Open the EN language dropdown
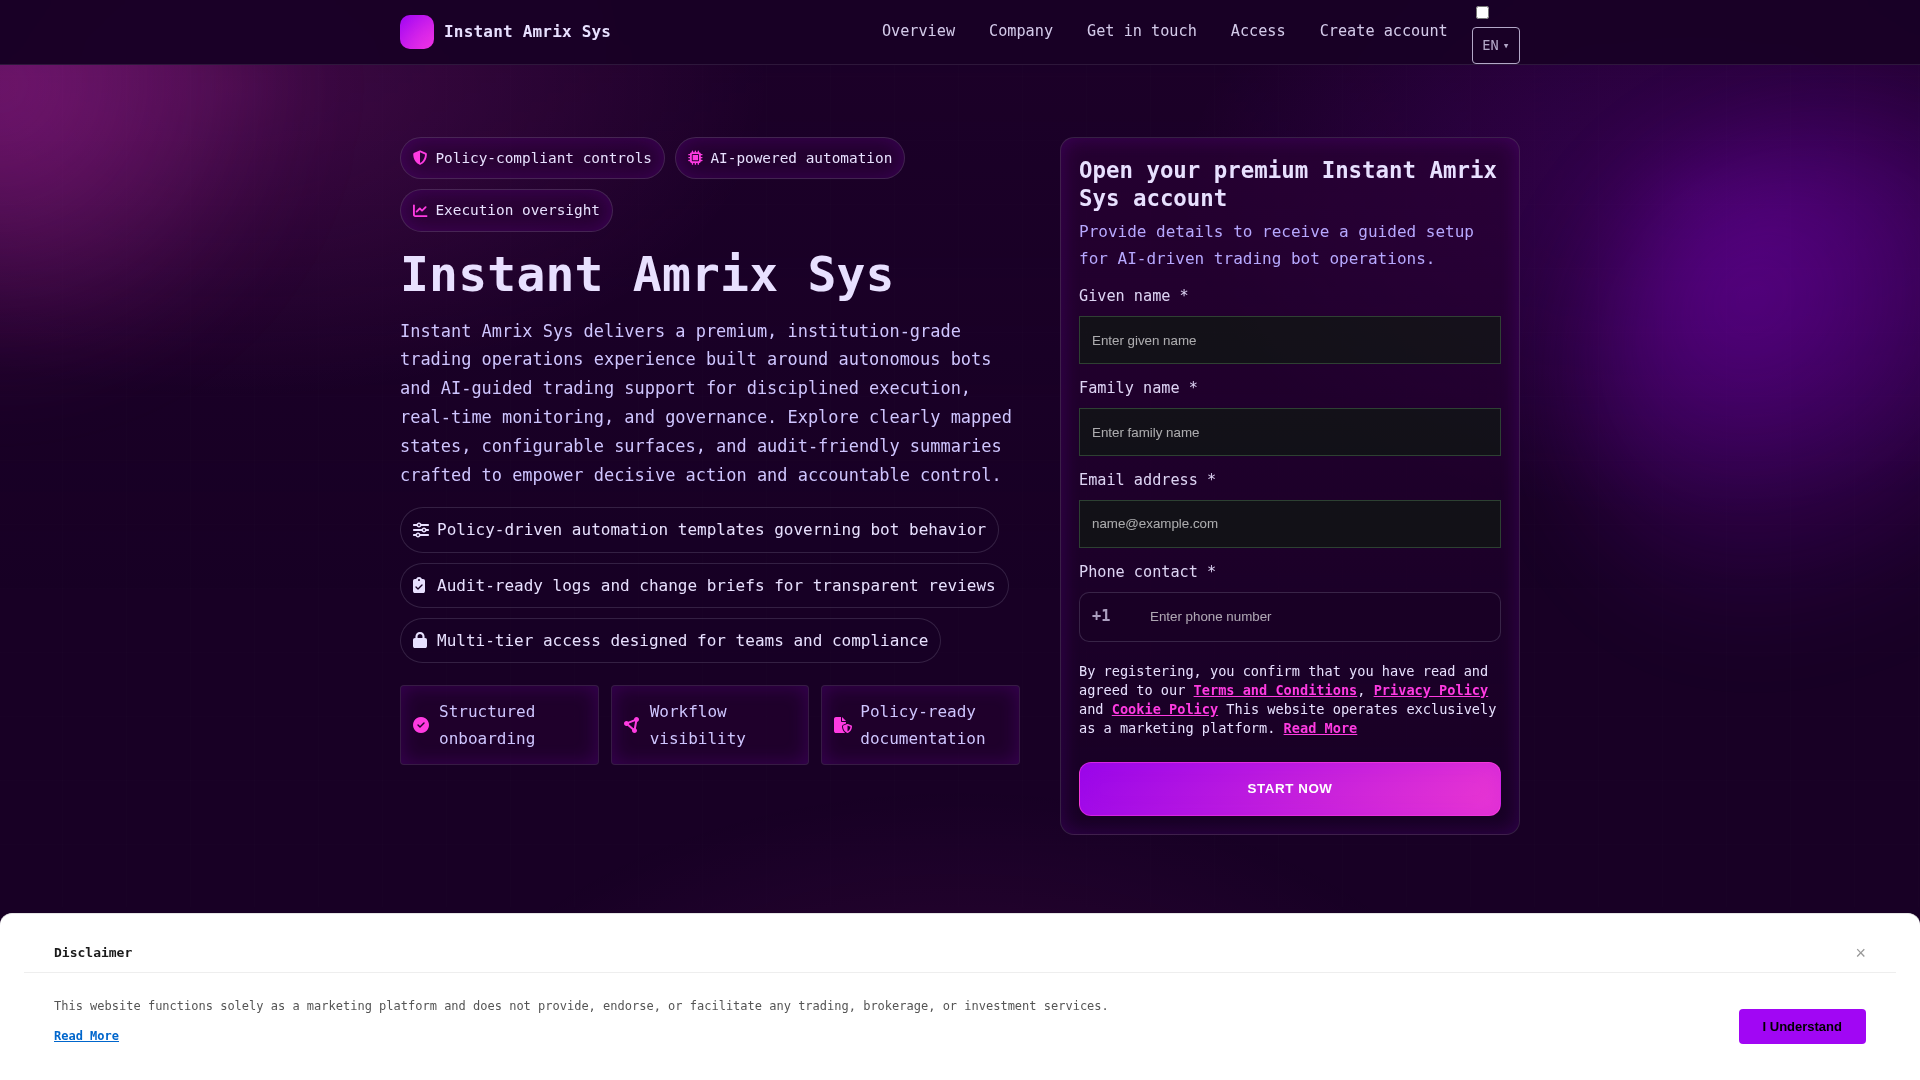The height and width of the screenshot is (1080, 1920). click(1496, 46)
